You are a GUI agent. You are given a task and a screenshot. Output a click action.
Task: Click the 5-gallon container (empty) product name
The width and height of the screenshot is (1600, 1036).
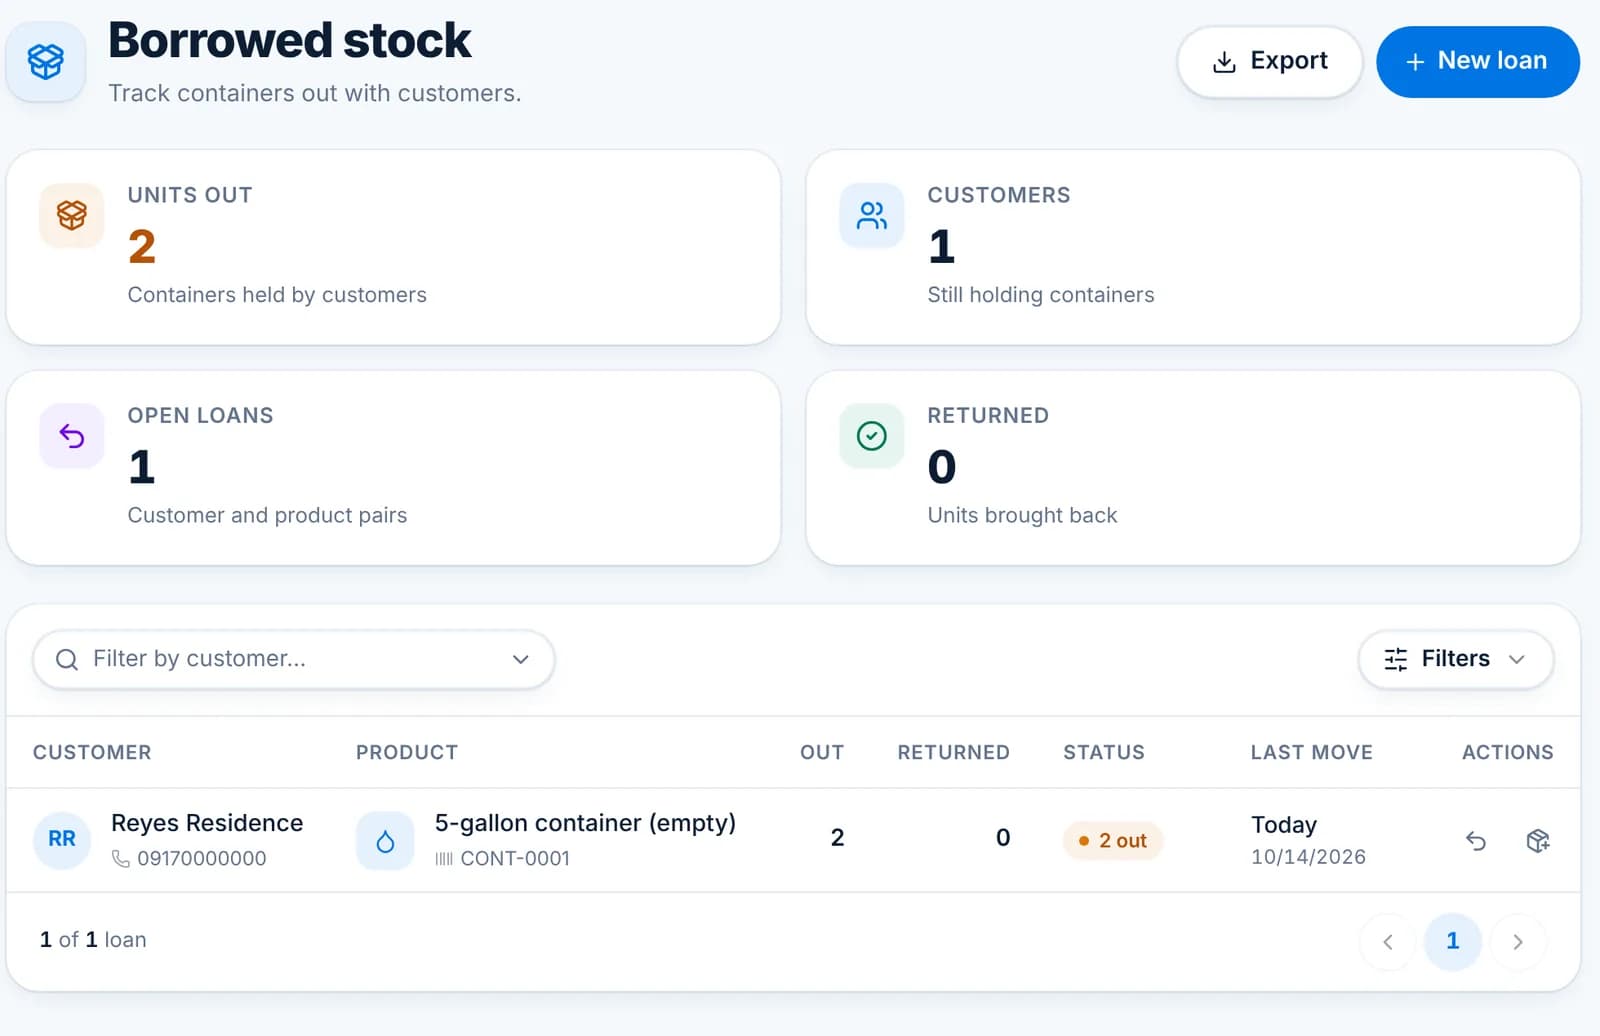click(x=585, y=823)
